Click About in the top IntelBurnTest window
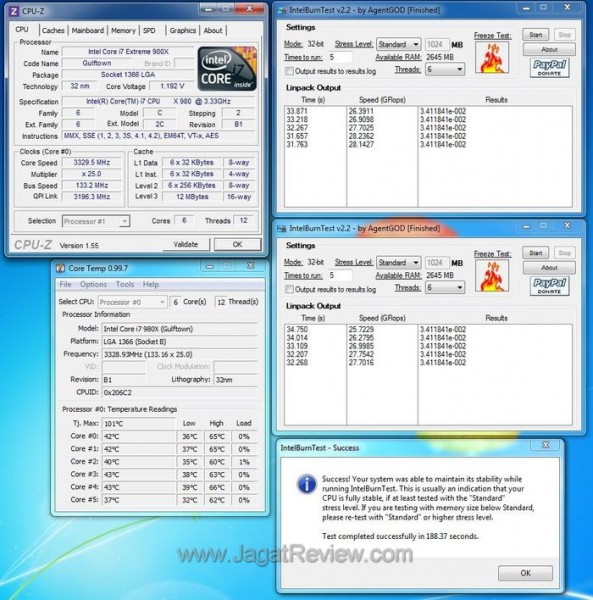The width and height of the screenshot is (593, 600). click(549, 49)
